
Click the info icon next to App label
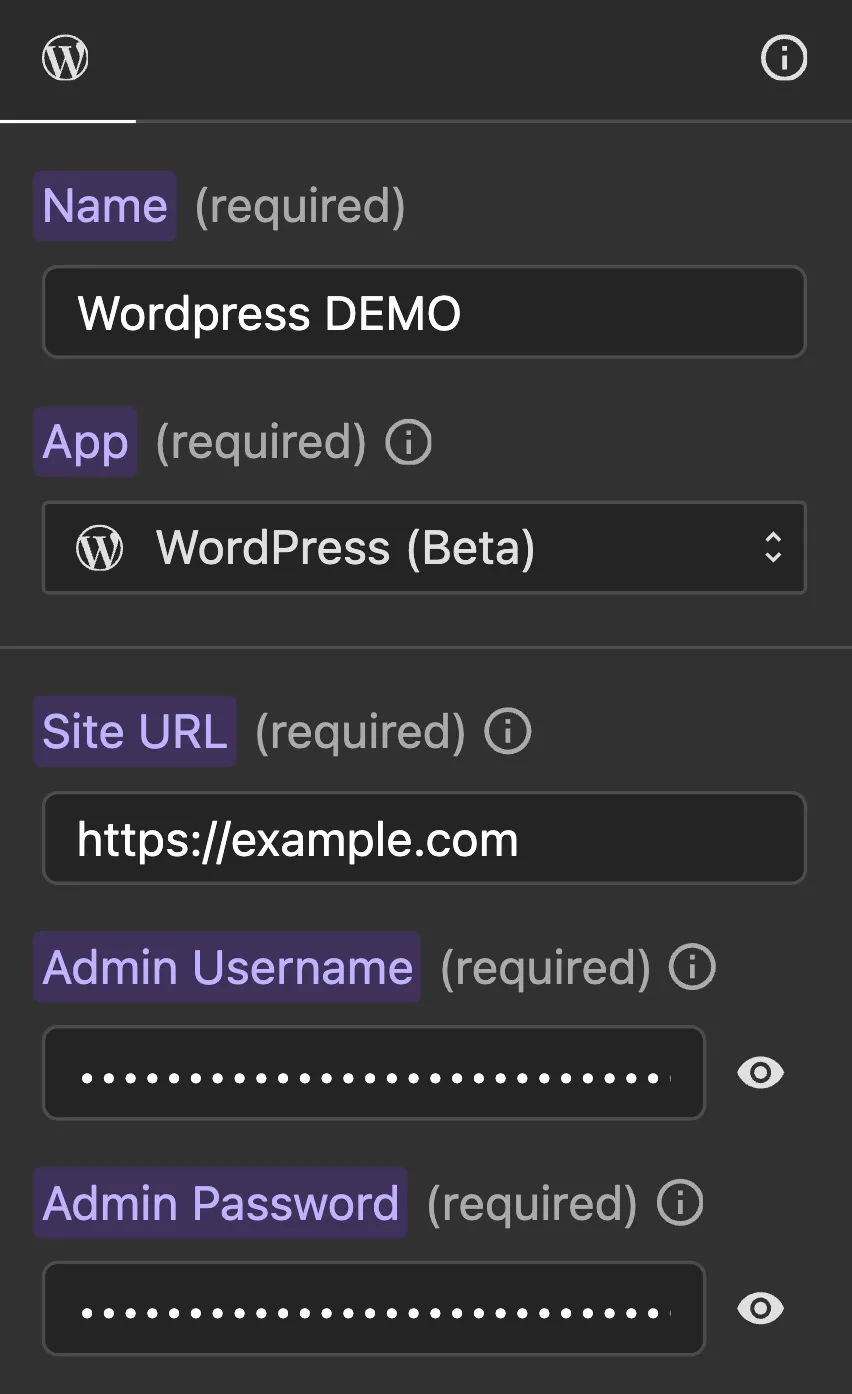(x=408, y=441)
